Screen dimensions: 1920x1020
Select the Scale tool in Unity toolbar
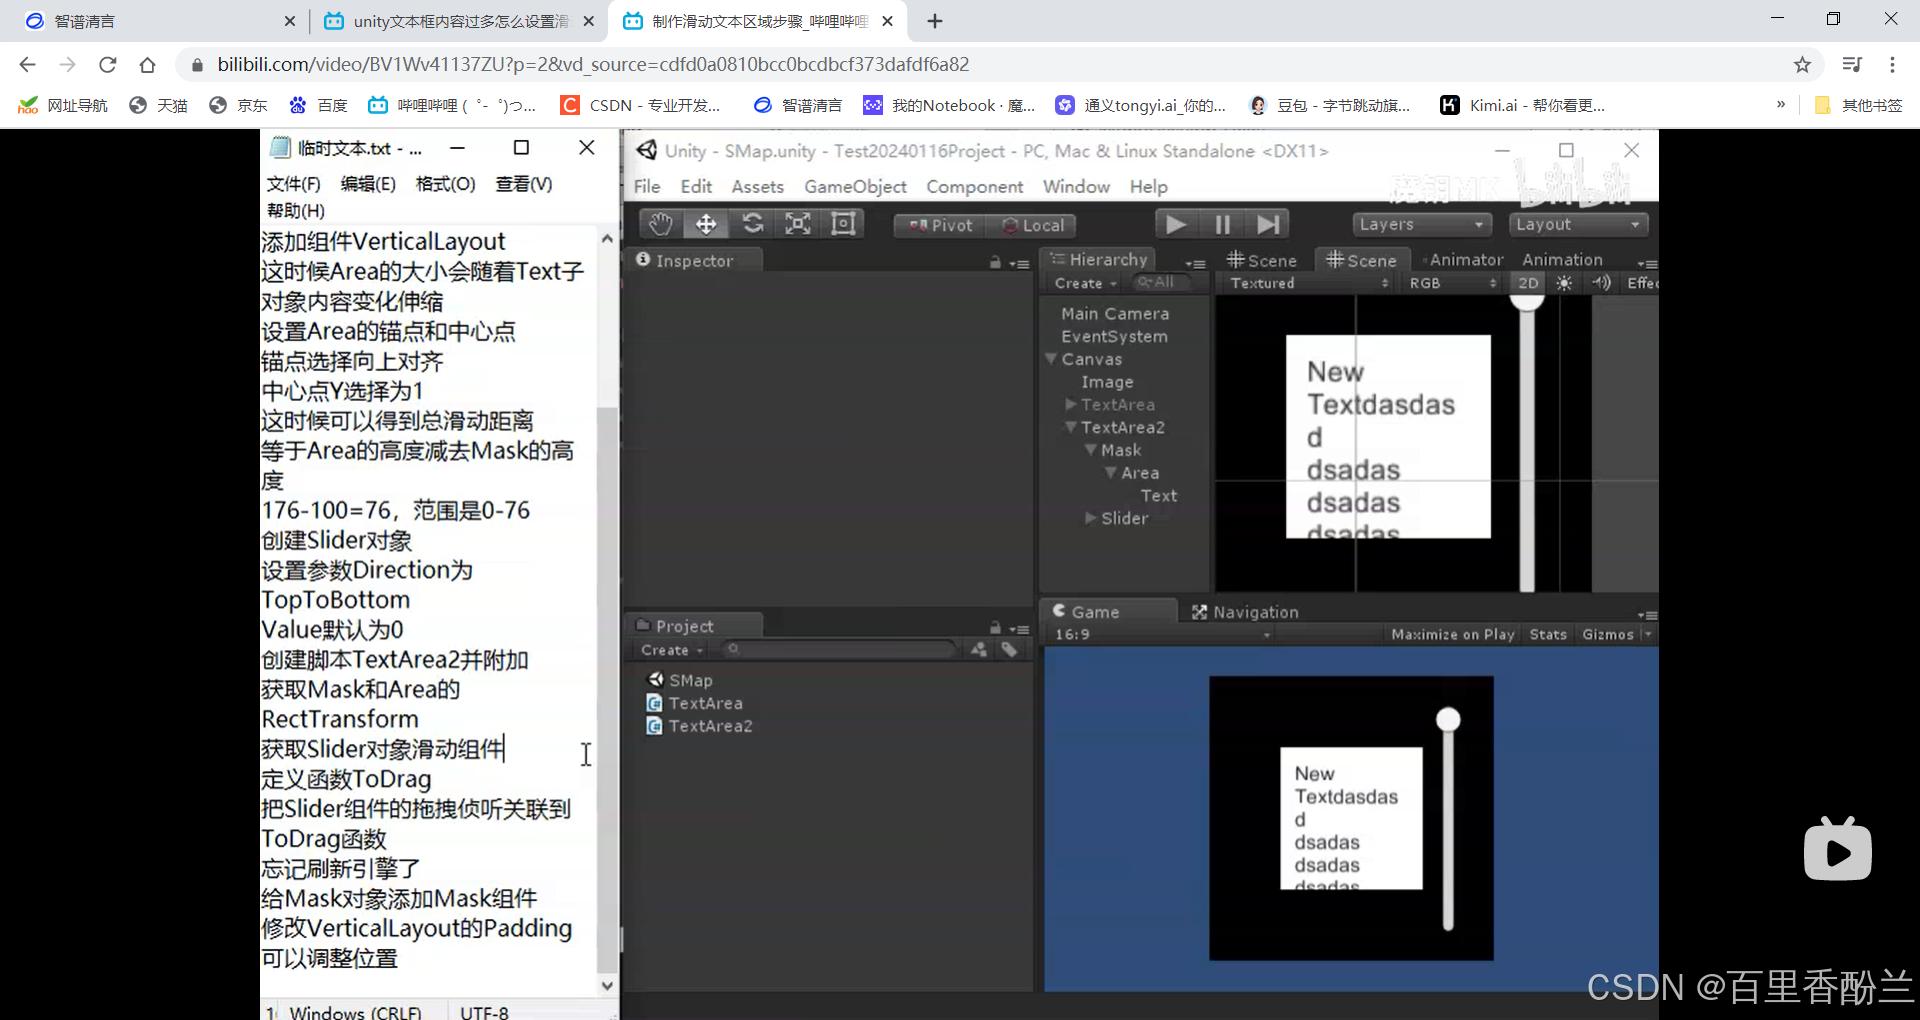798,224
